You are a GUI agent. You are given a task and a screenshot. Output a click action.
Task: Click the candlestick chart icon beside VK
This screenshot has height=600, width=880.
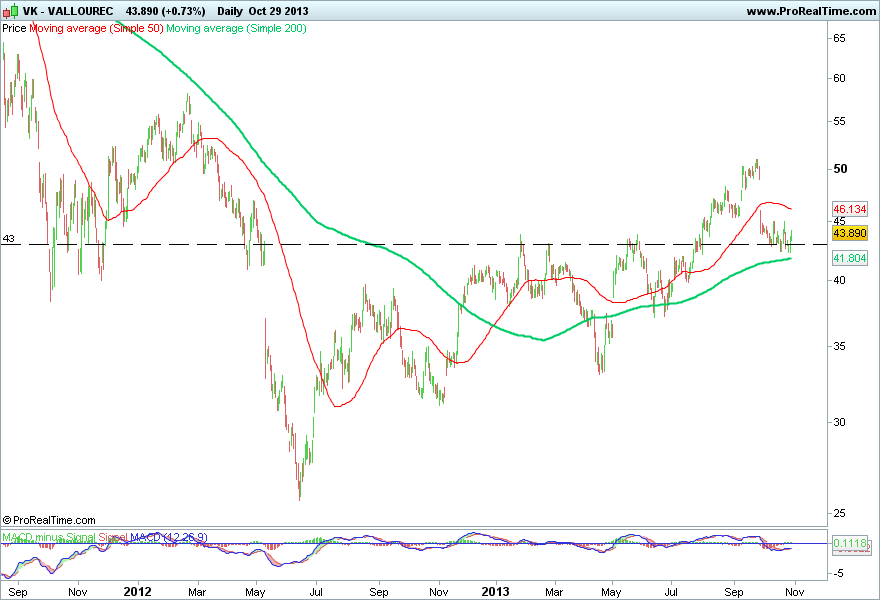(x=10, y=11)
